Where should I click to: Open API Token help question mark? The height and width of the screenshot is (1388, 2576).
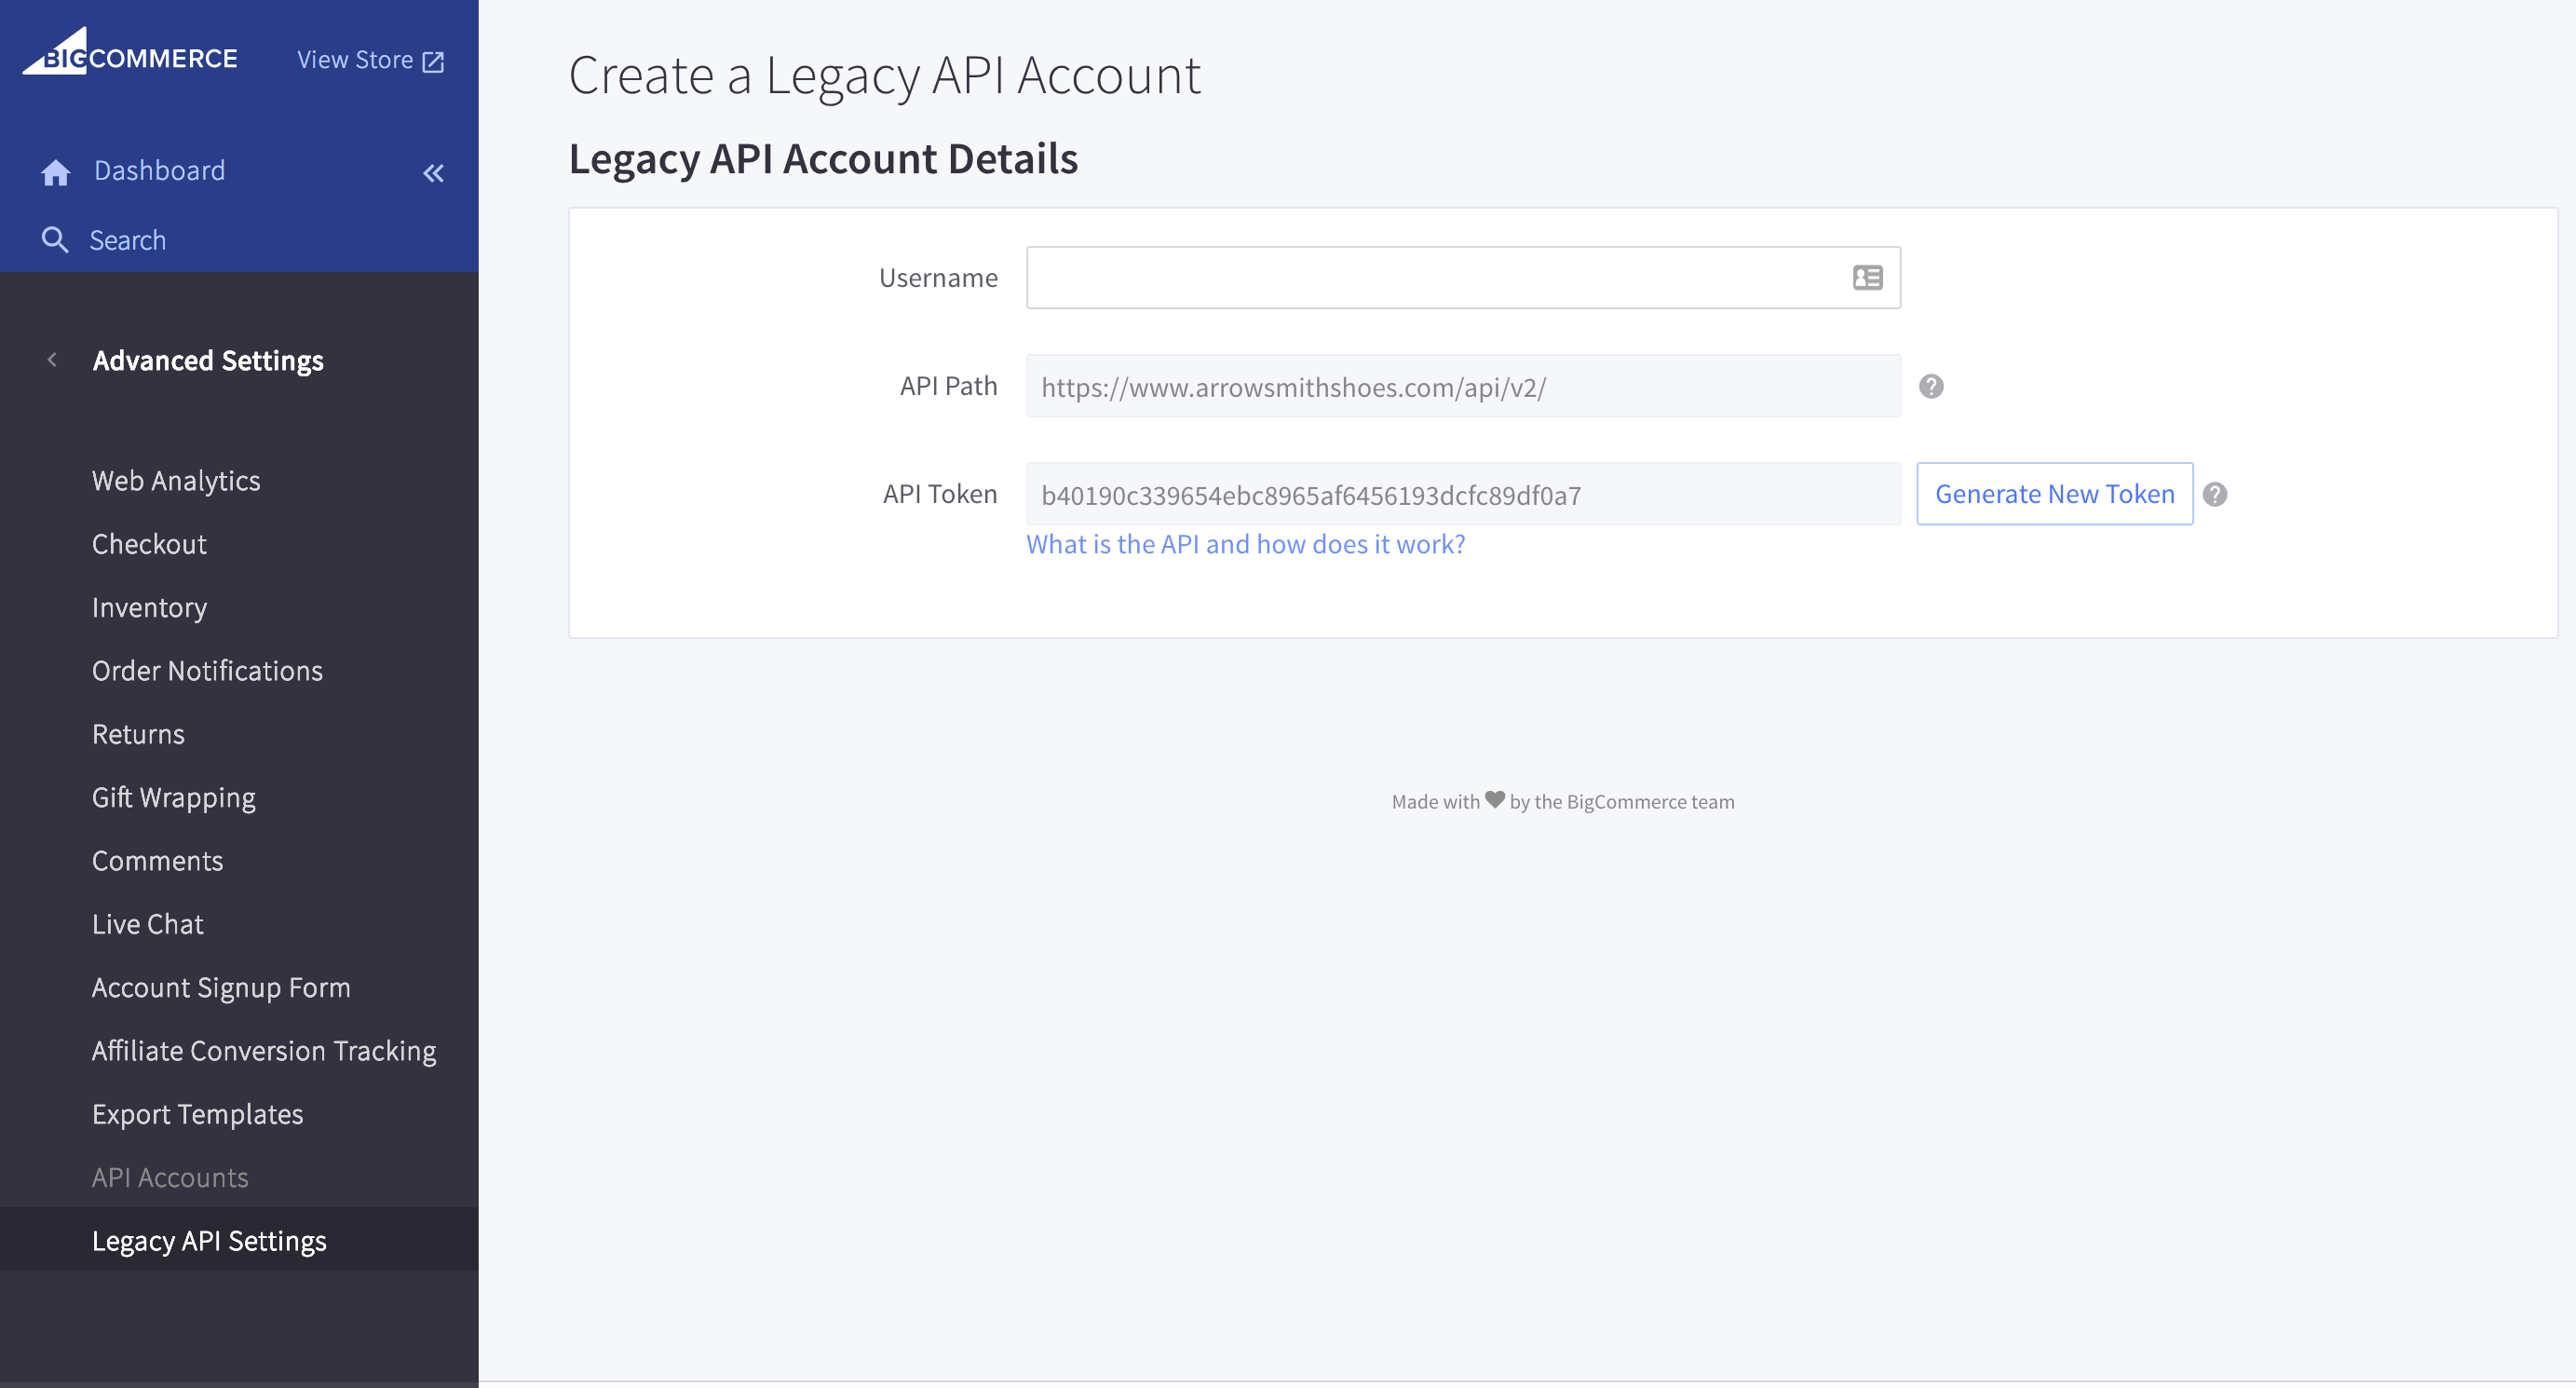pos(2215,493)
